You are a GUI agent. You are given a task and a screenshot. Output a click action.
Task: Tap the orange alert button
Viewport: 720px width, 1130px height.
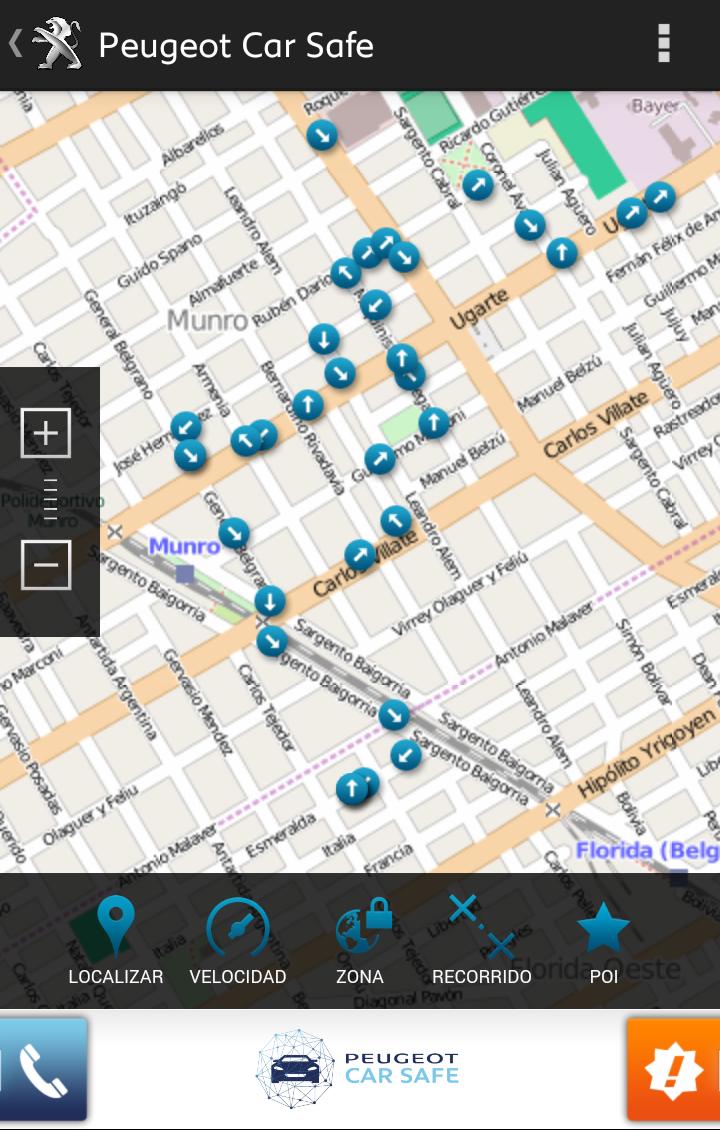(x=673, y=1069)
